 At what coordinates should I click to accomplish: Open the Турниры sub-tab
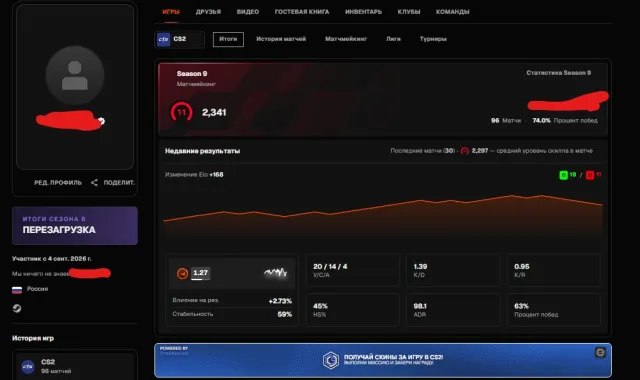tap(433, 39)
